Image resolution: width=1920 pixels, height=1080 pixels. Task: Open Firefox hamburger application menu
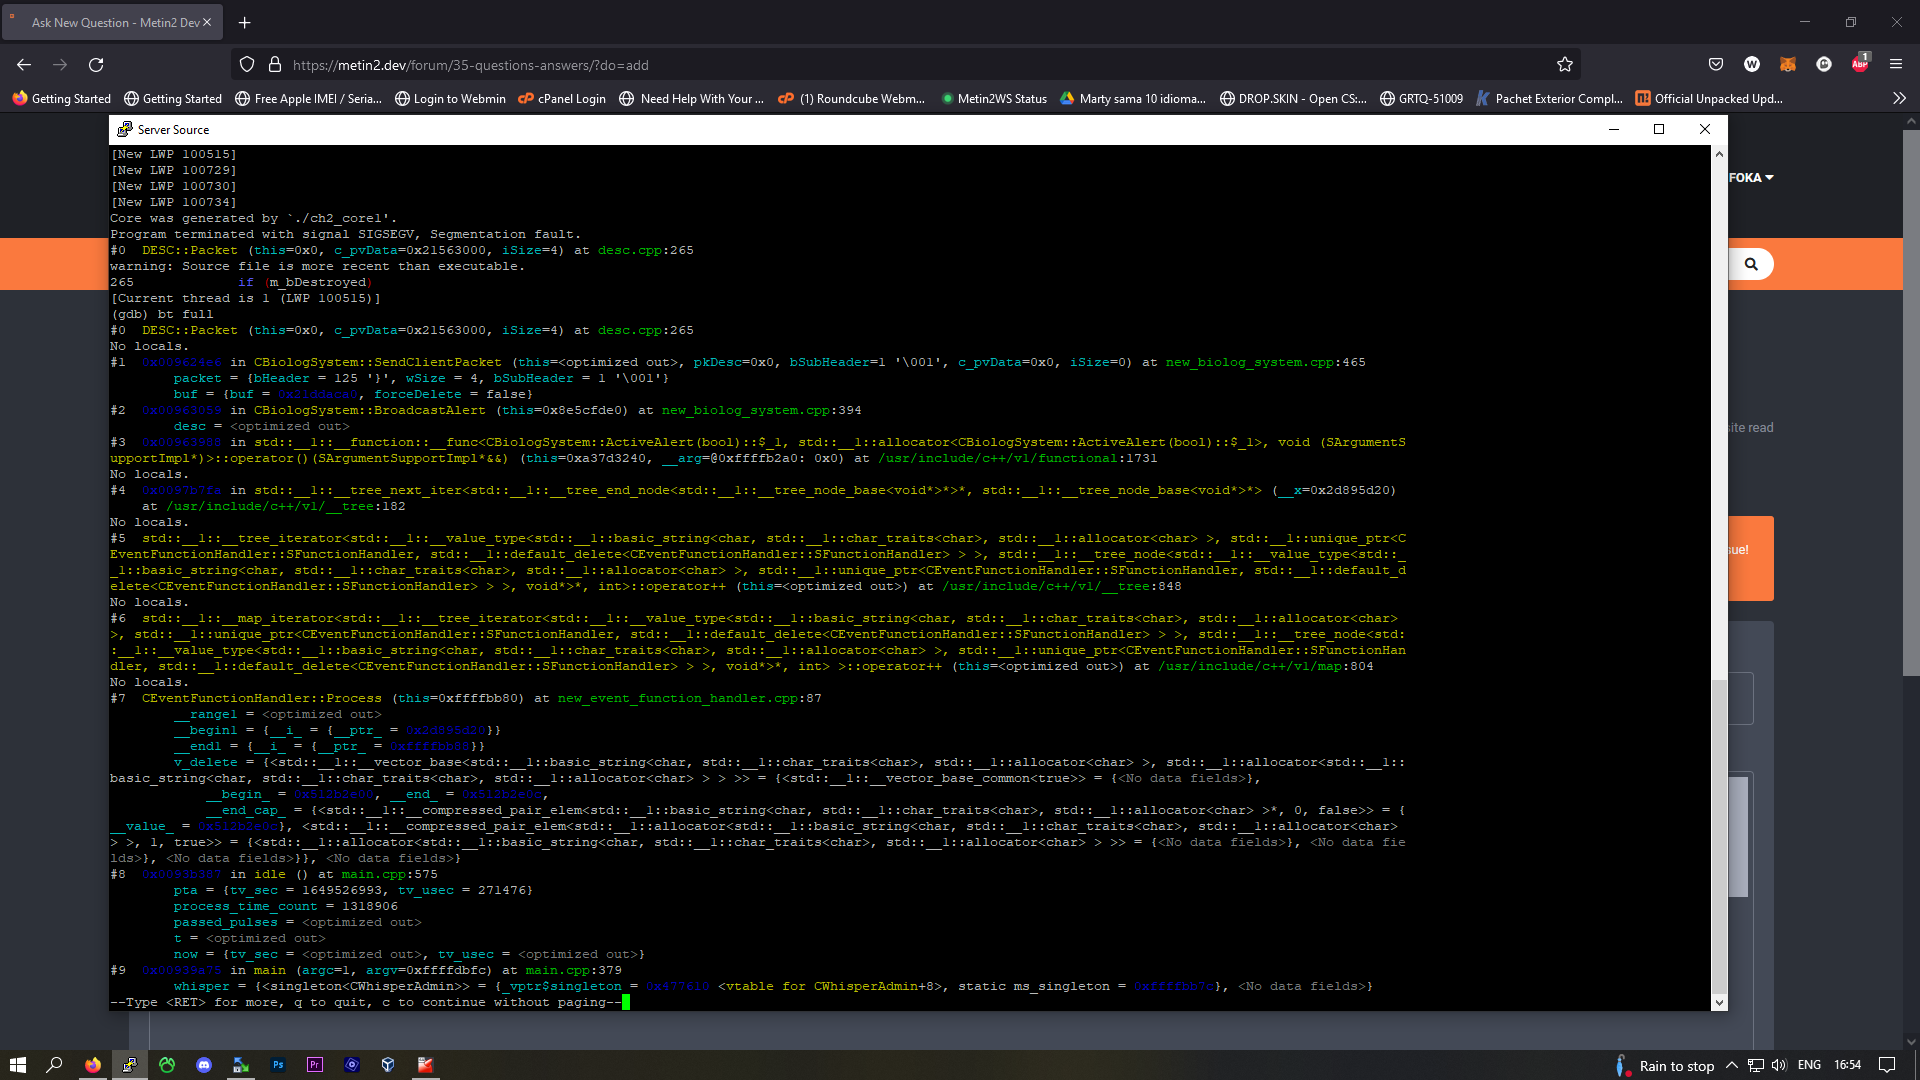1896,65
